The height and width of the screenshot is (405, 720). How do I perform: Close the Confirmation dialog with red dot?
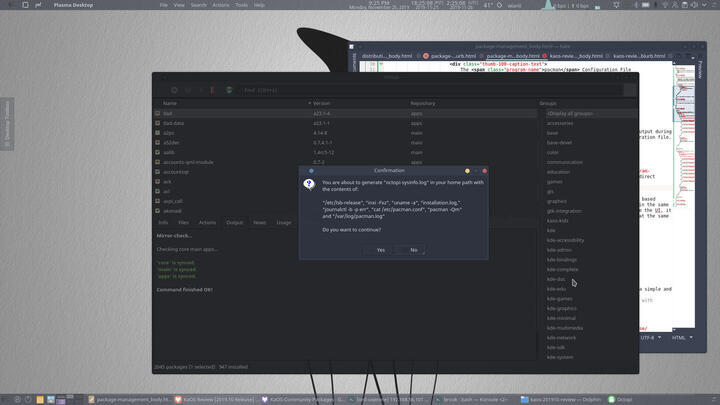pyautogui.click(x=484, y=171)
